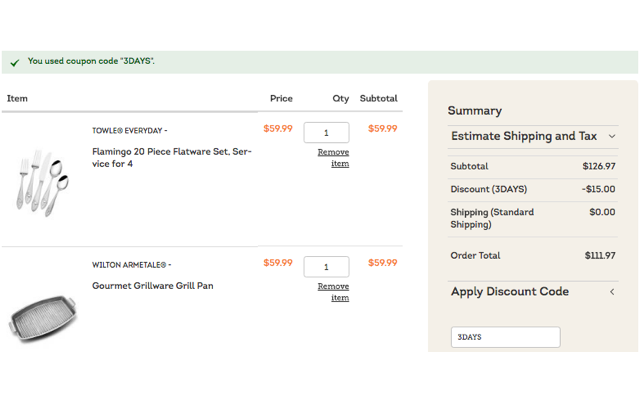Click the Apply Discount Code heading

[509, 292]
